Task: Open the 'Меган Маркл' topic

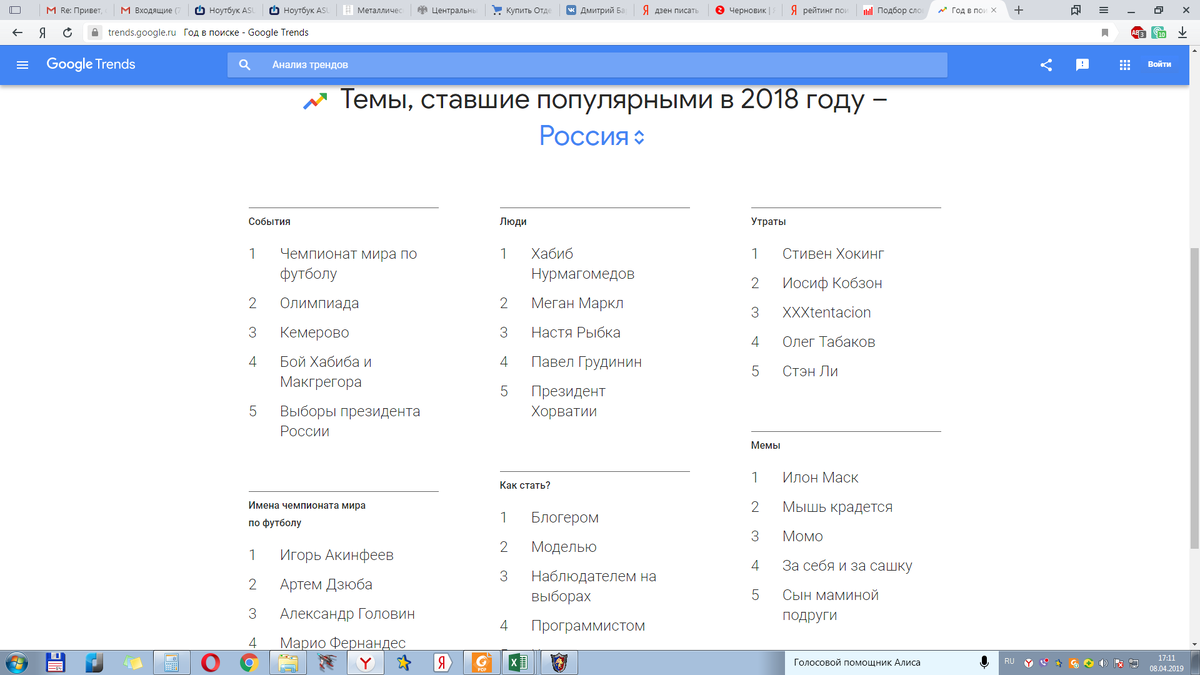Action: [x=577, y=303]
